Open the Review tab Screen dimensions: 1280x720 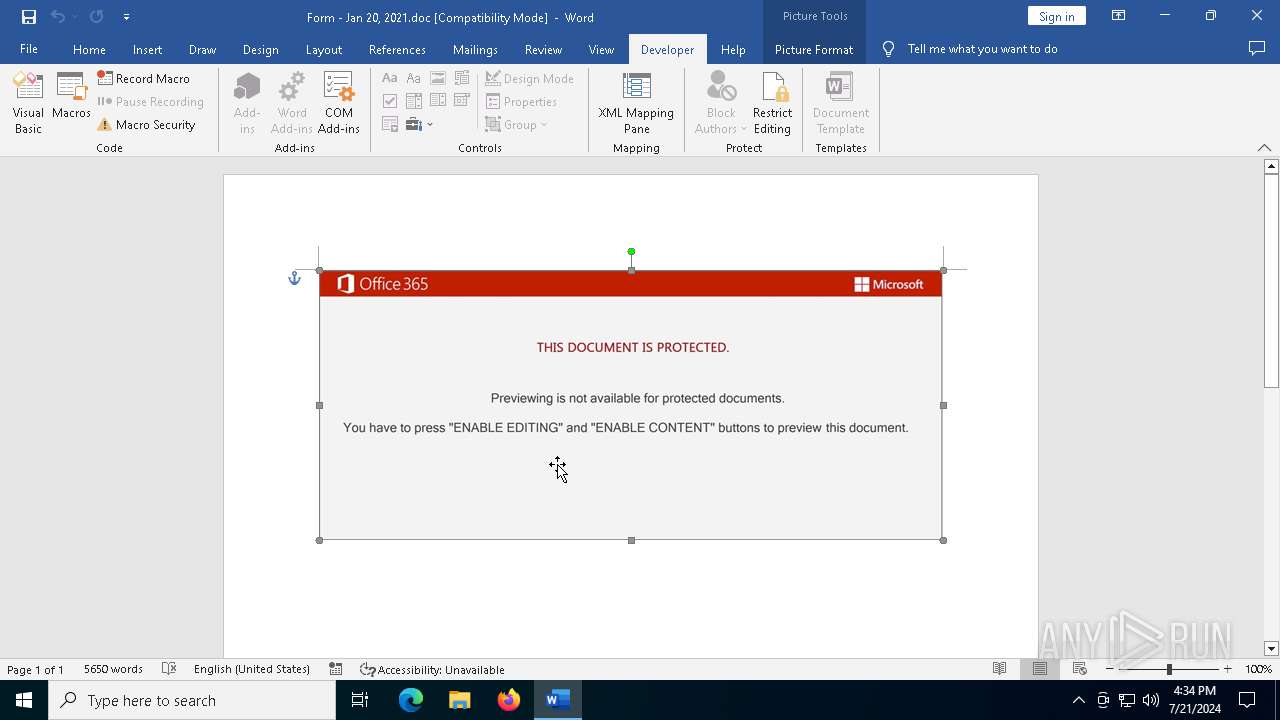click(x=543, y=49)
